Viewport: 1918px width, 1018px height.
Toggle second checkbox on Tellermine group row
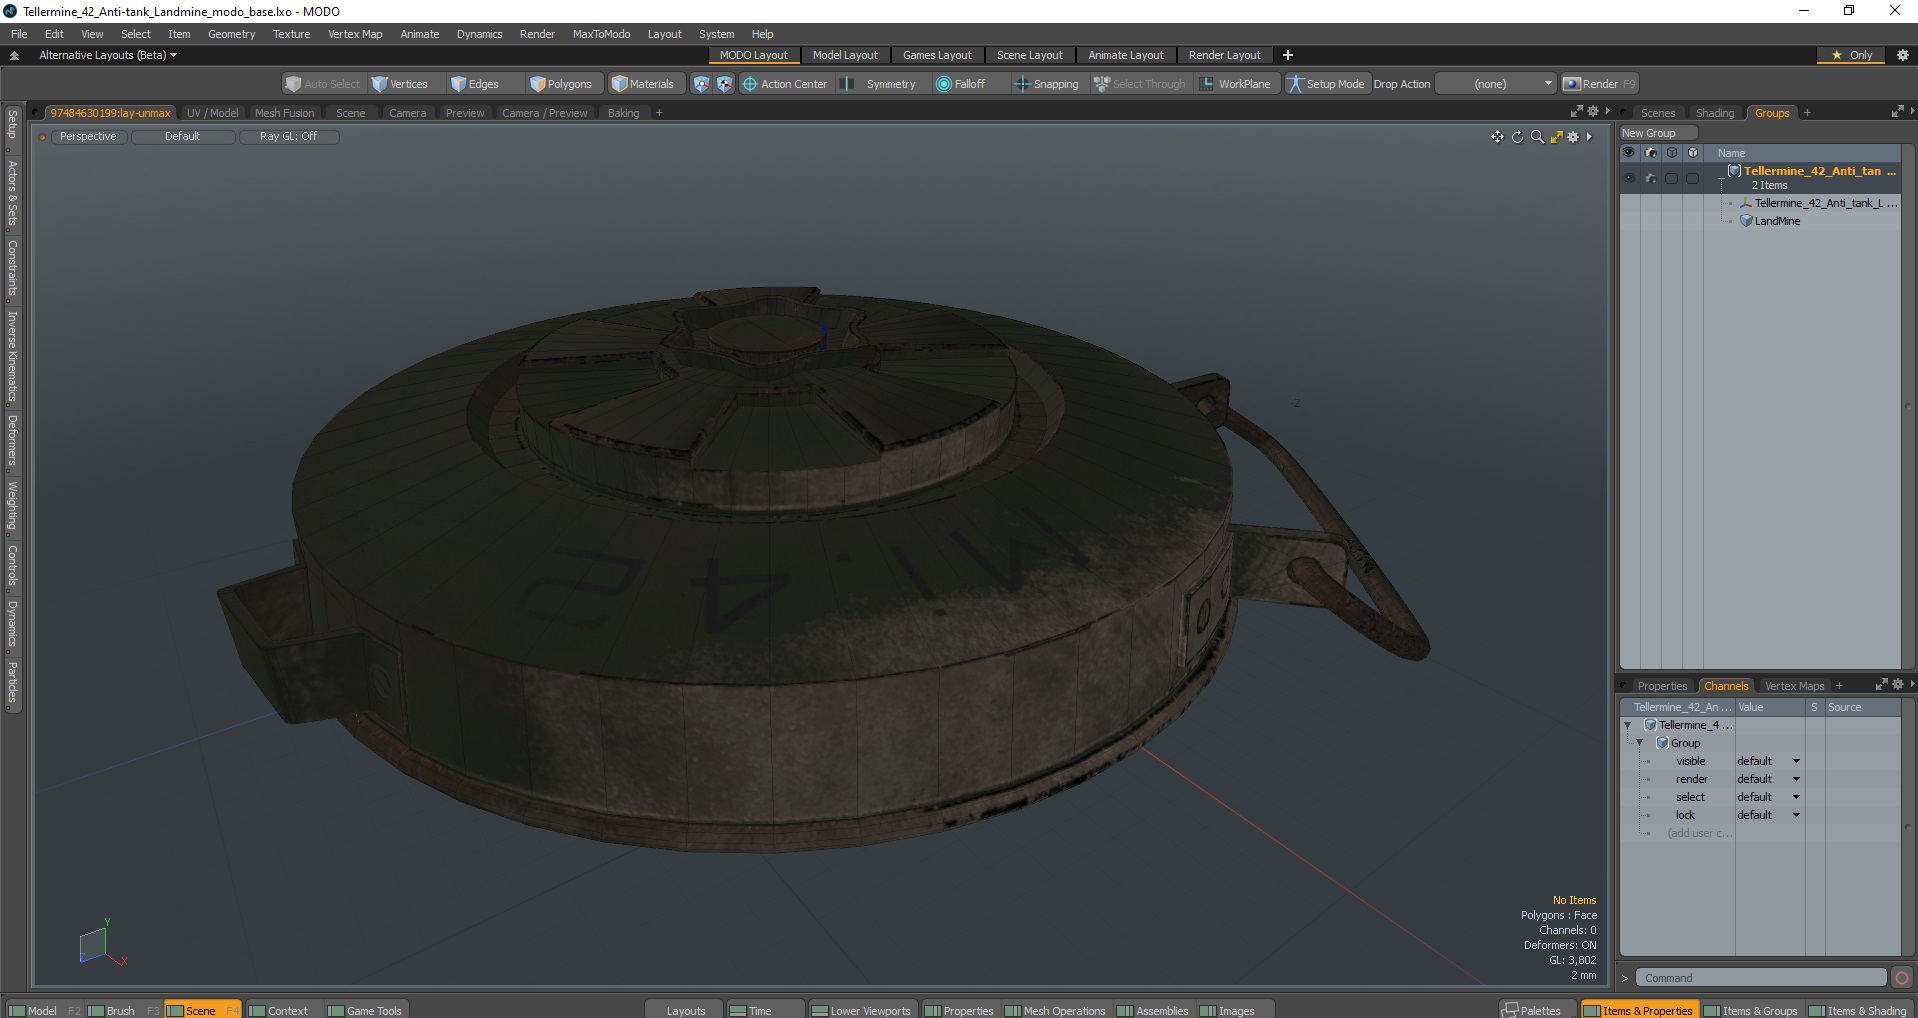[1692, 178]
